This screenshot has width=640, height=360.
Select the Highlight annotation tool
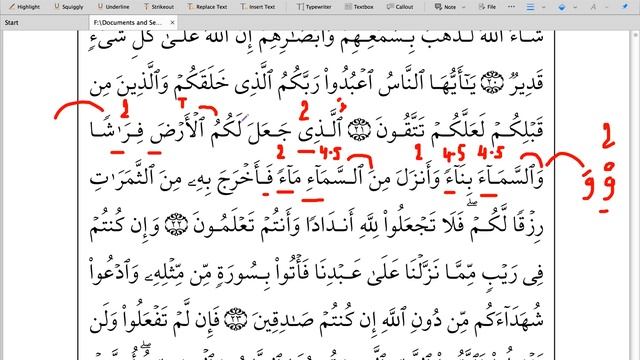[24, 7]
